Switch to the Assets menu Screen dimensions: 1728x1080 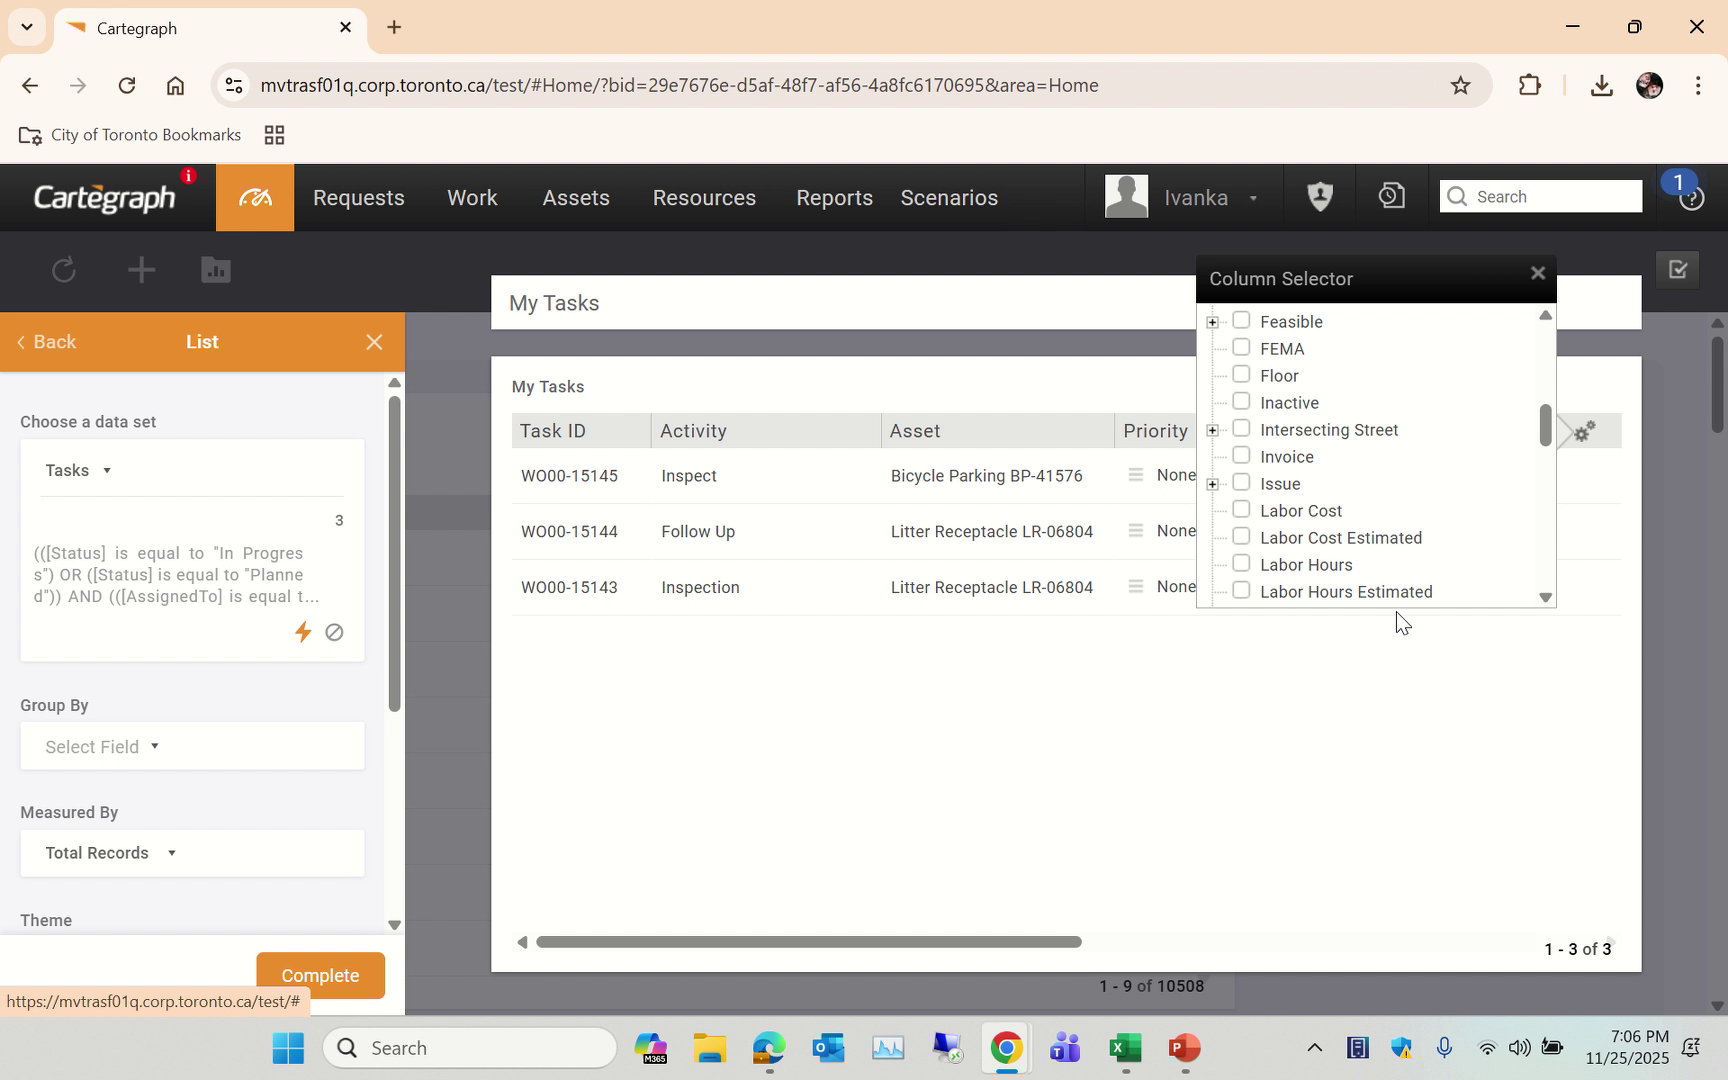pyautogui.click(x=575, y=197)
